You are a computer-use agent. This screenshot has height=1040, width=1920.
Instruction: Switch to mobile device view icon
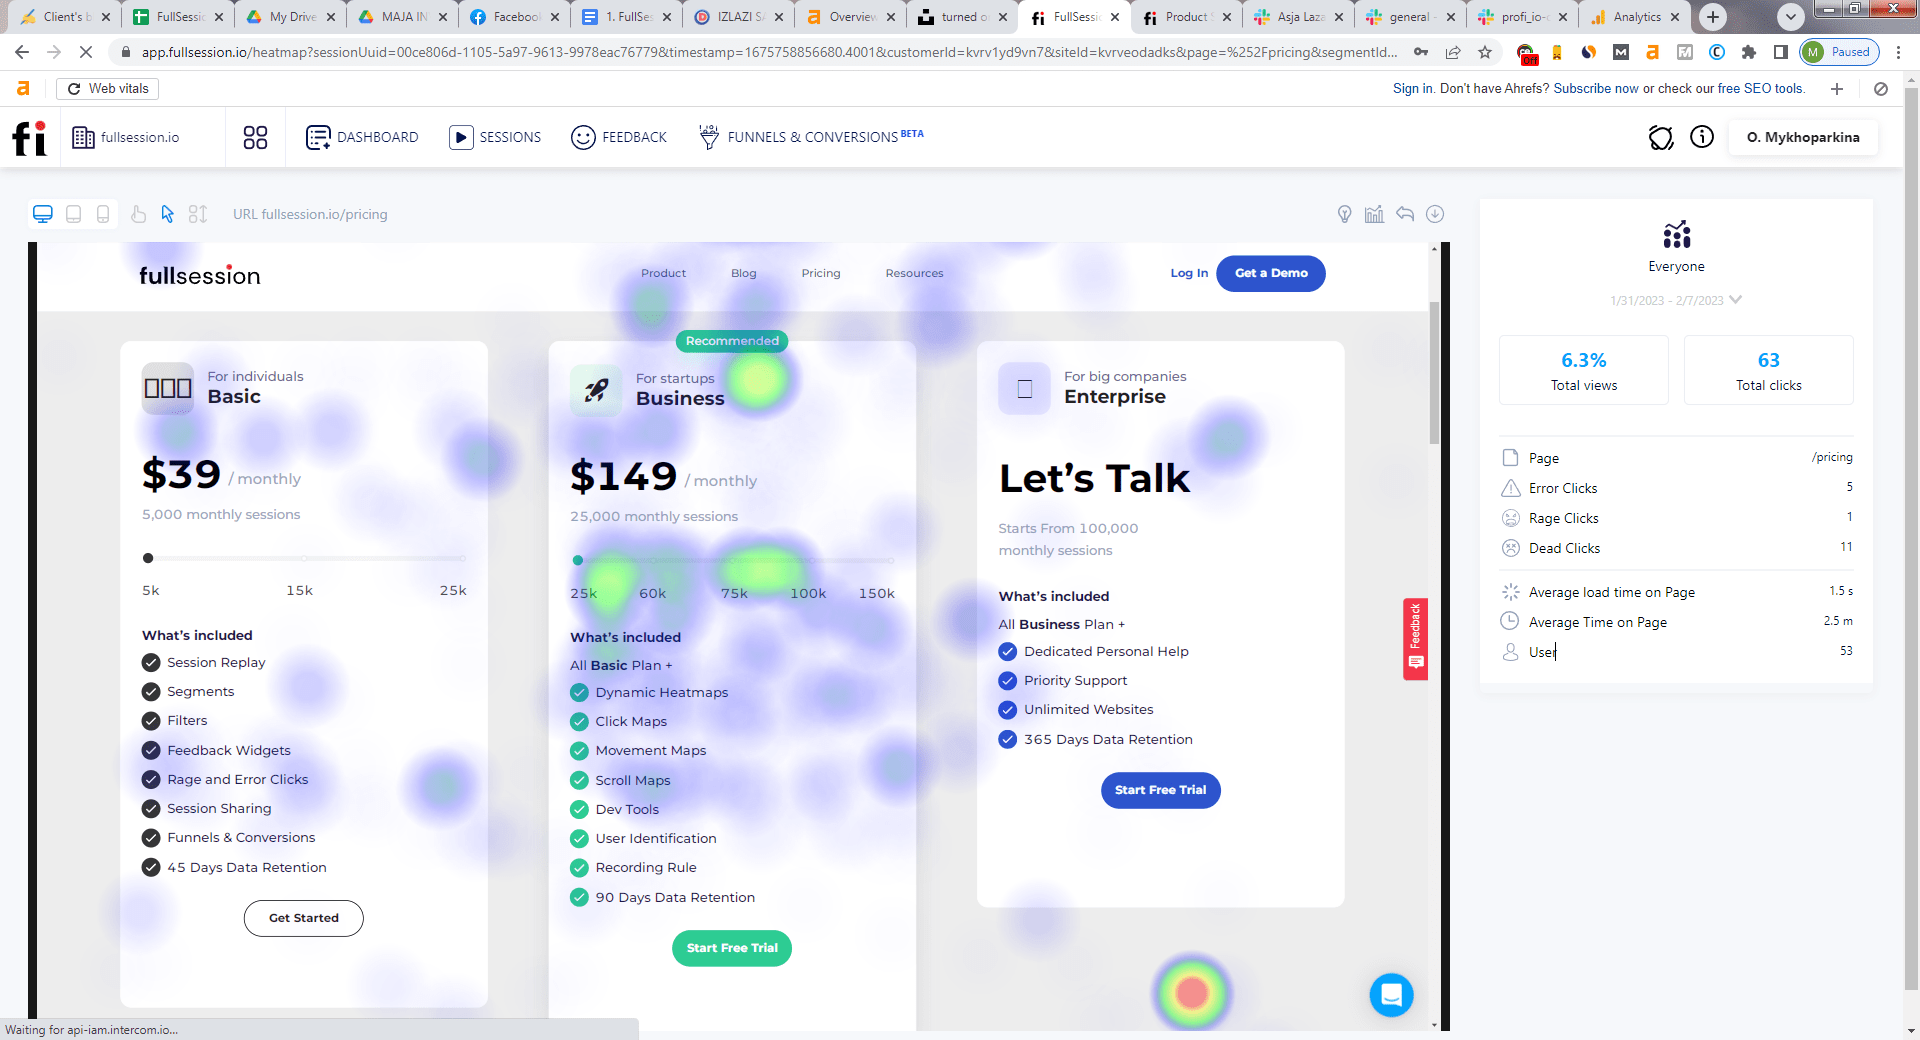103,214
